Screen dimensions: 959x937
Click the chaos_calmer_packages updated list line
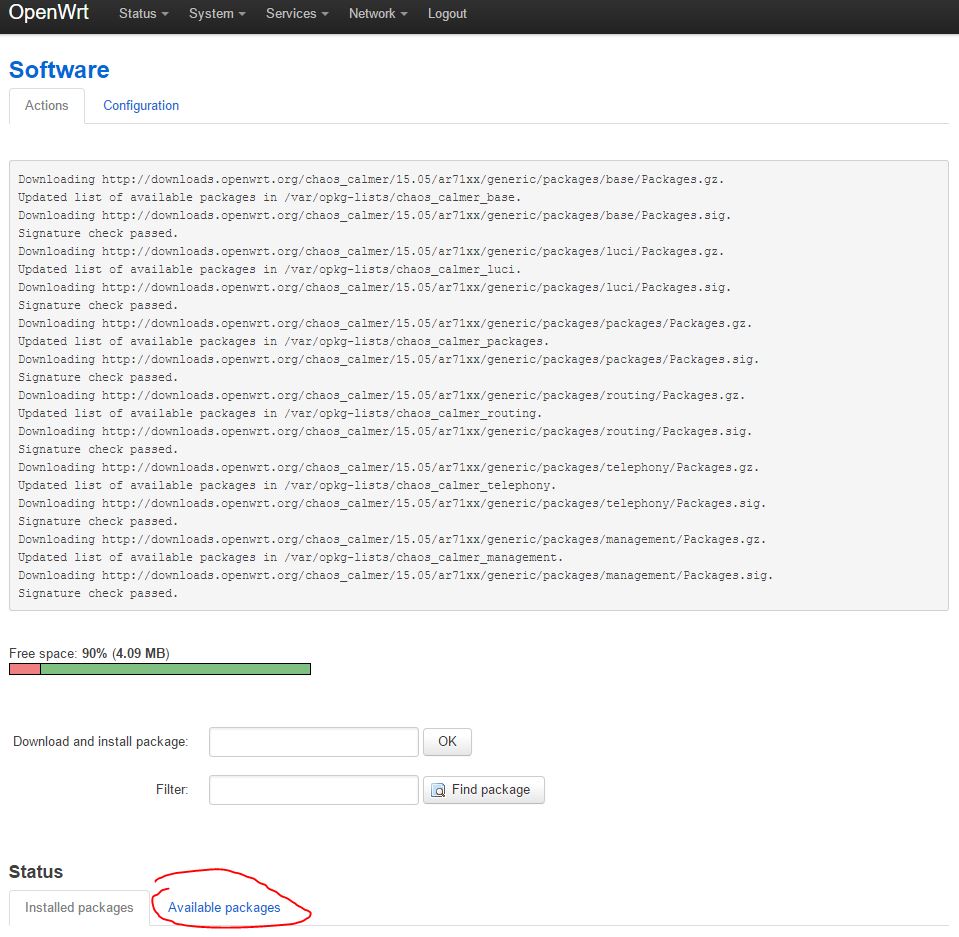coord(283,341)
